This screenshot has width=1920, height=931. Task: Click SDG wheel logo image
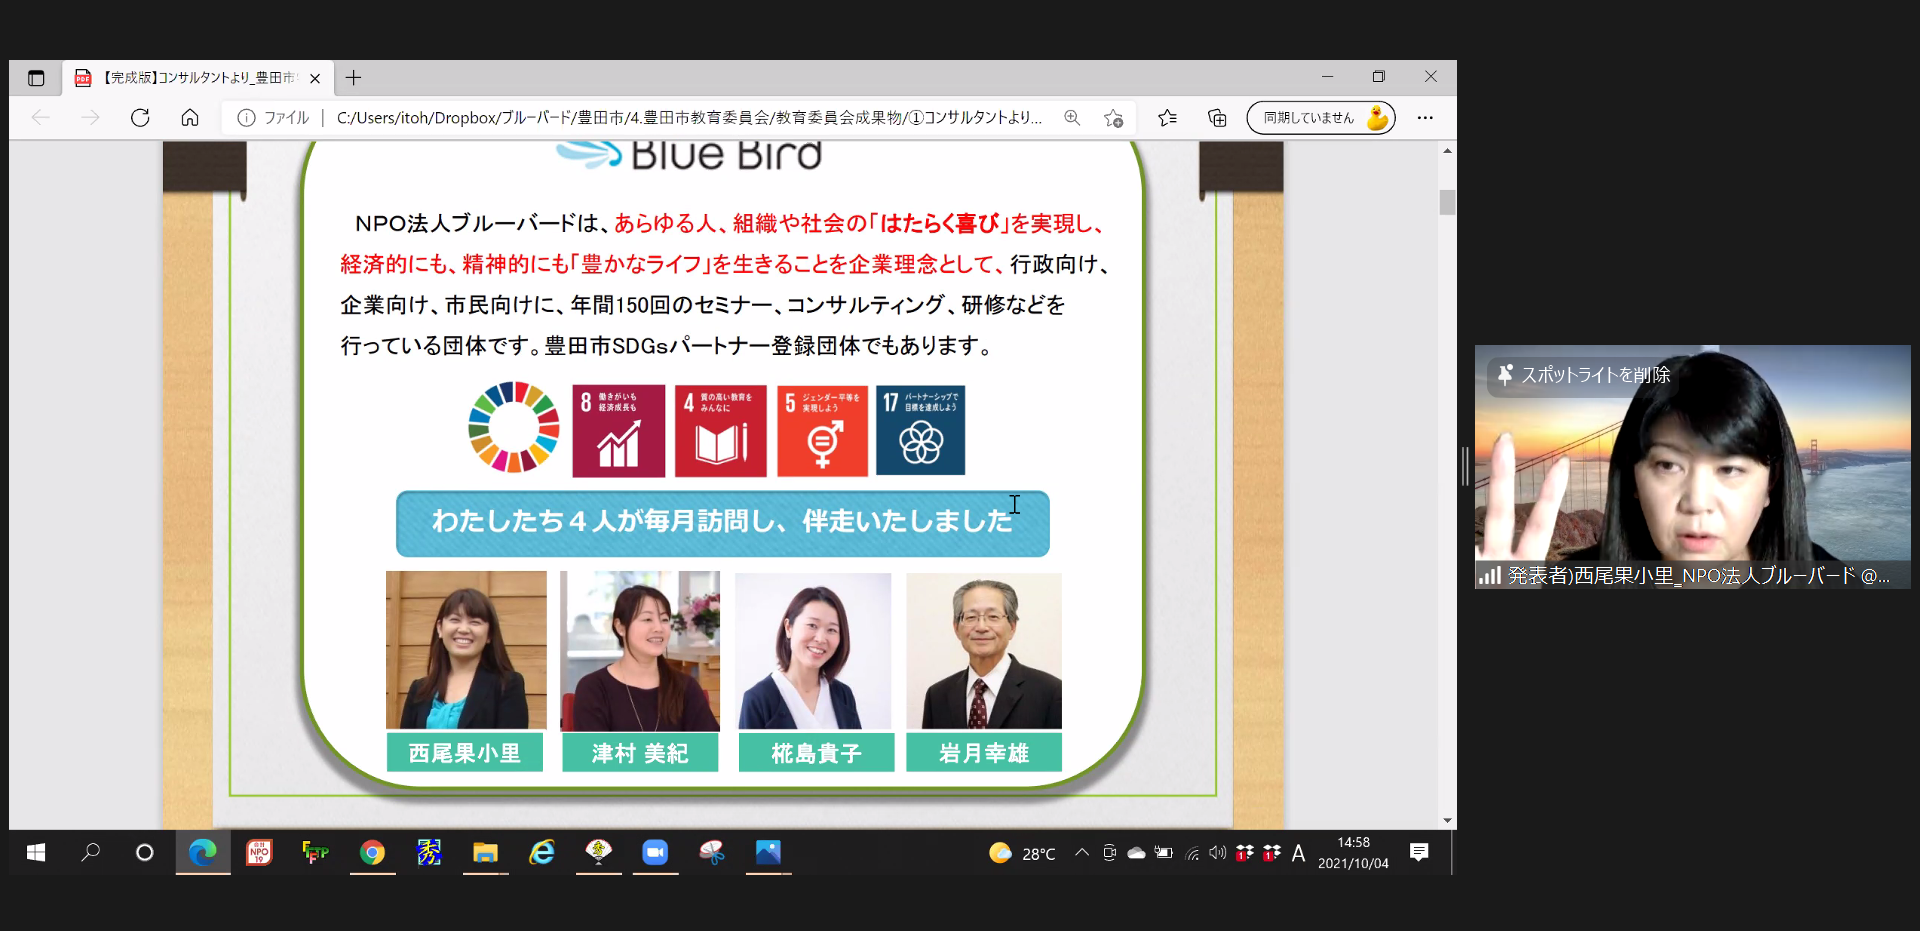514,427
